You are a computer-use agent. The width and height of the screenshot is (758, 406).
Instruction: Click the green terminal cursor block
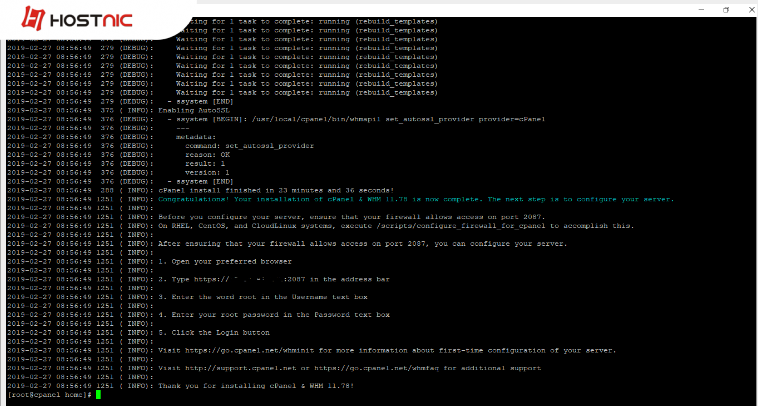click(x=98, y=395)
